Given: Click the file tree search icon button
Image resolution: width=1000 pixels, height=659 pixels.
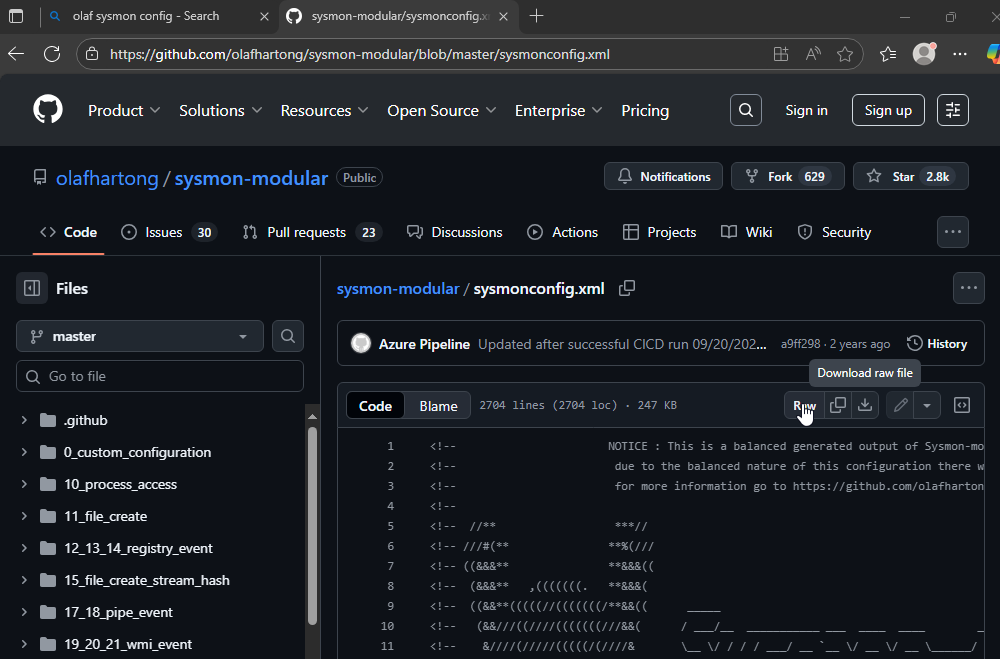Looking at the screenshot, I should point(288,336).
